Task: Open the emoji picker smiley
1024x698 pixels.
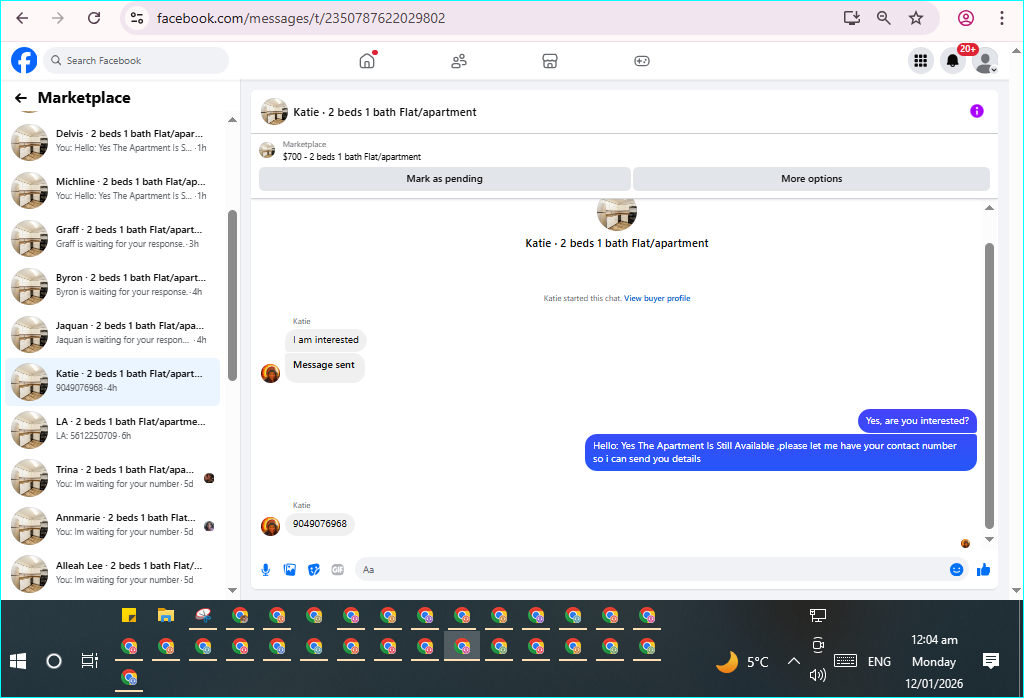Action: 956,570
